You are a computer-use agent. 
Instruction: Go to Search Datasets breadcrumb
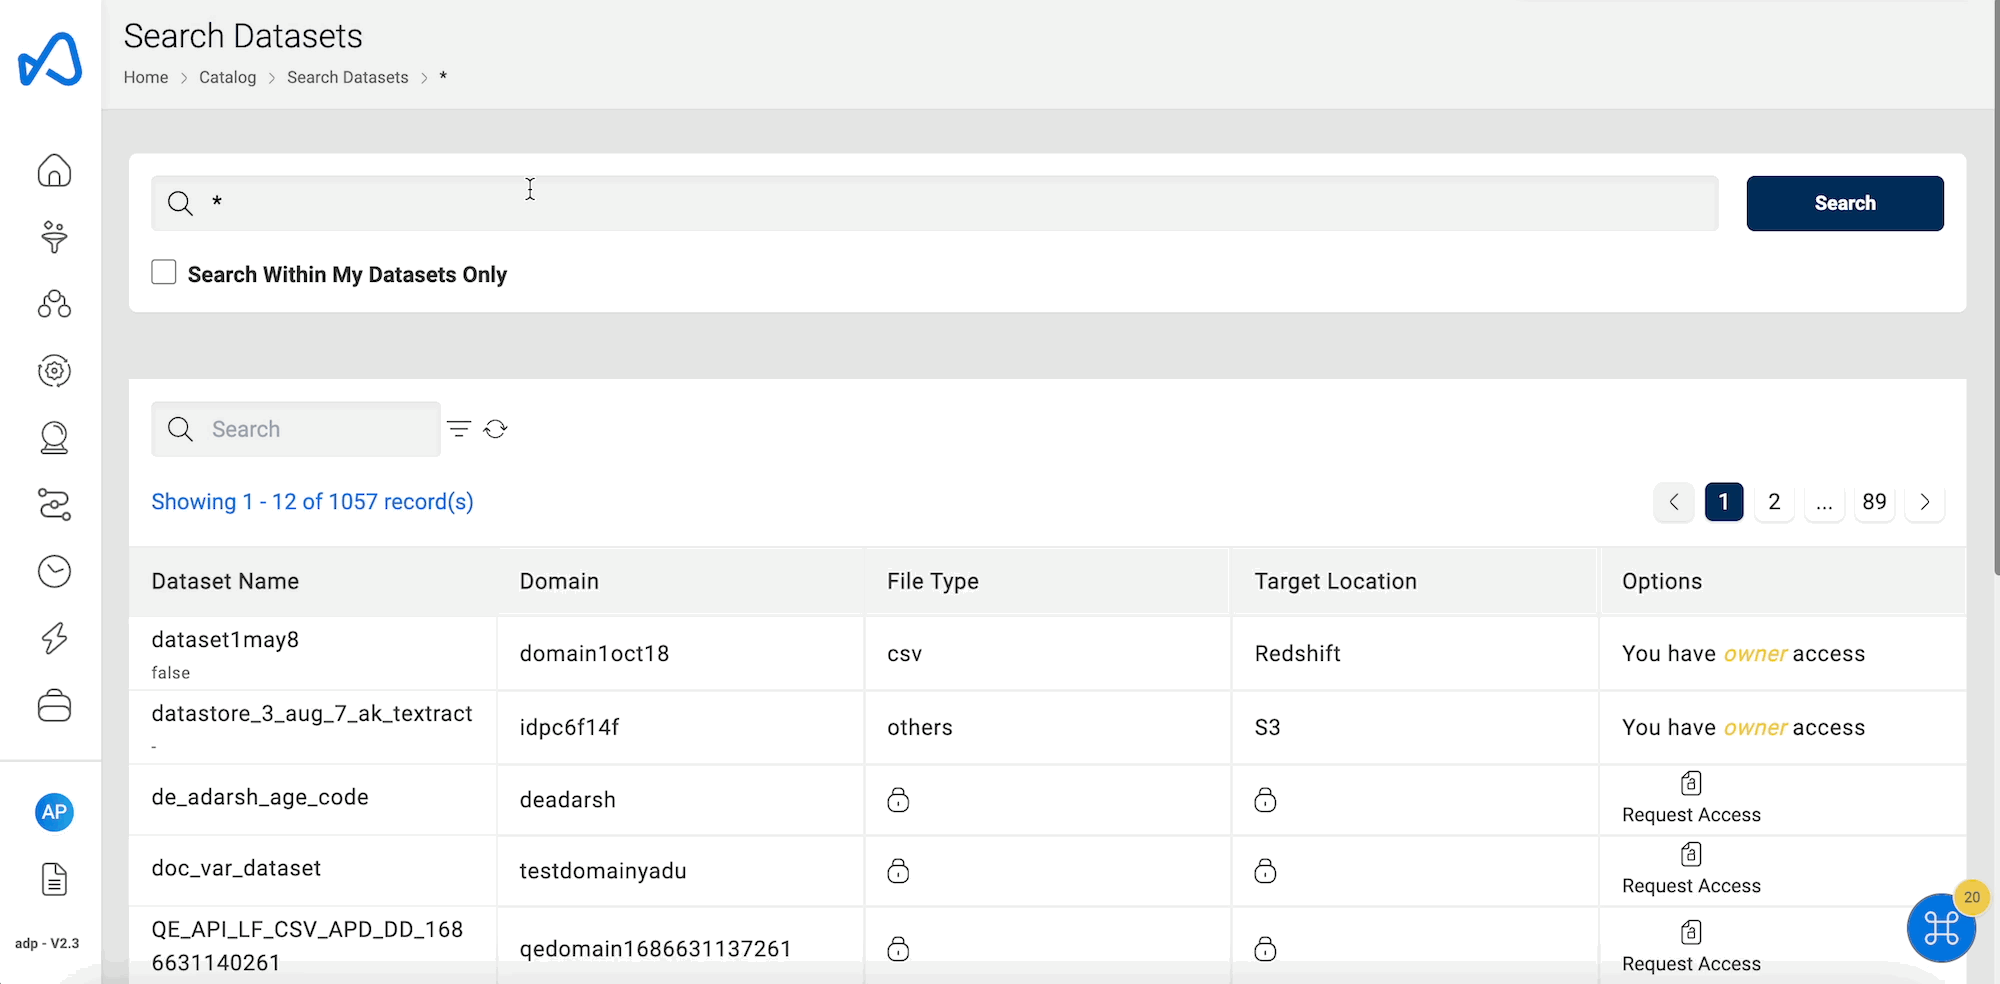click(x=348, y=77)
